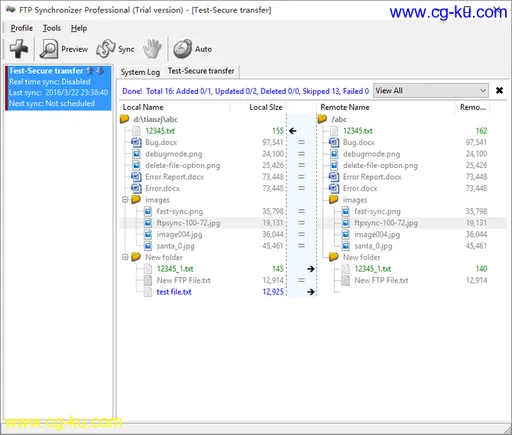The width and height of the screenshot is (512, 435).
Task: Select remote Error Report.docx
Action: (x=372, y=177)
